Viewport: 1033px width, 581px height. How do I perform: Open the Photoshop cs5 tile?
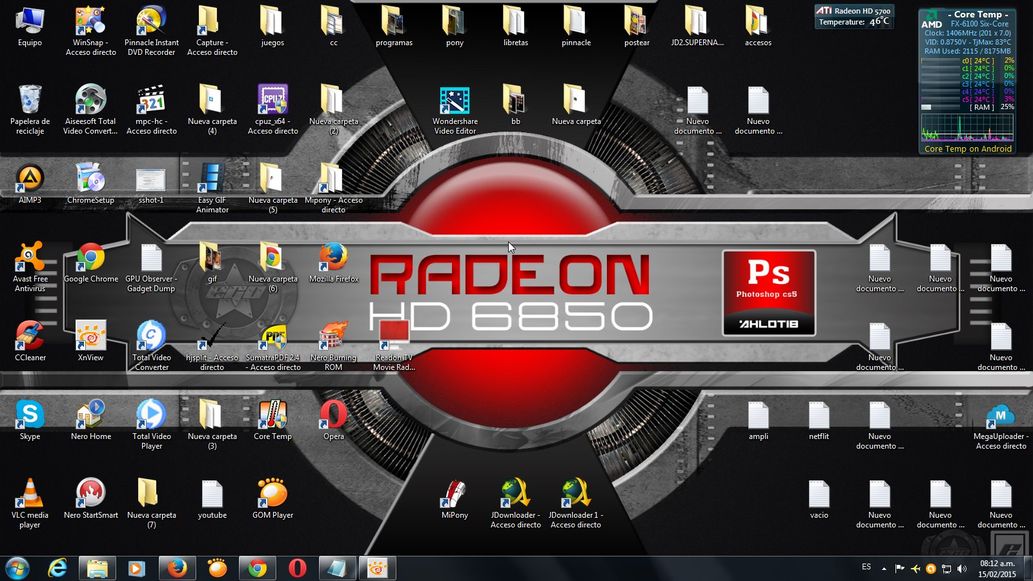click(769, 293)
